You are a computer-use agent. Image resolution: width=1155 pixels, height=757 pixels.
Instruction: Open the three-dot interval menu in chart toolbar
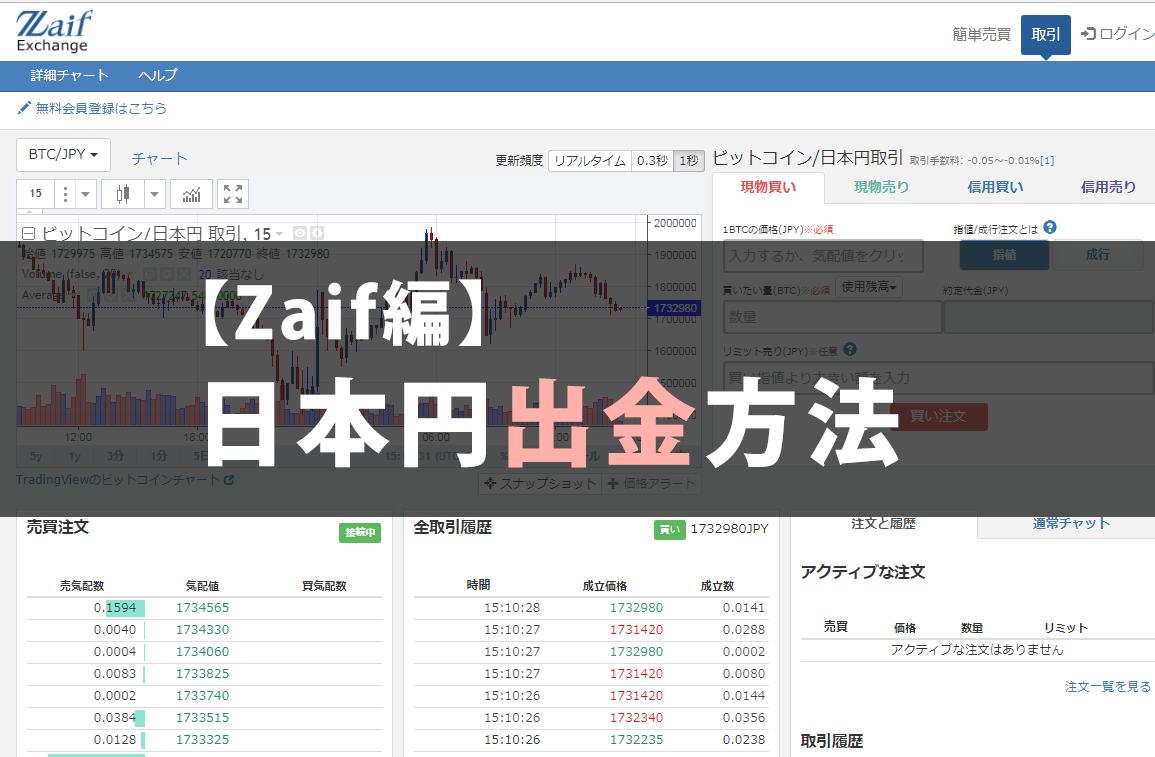click(x=65, y=194)
